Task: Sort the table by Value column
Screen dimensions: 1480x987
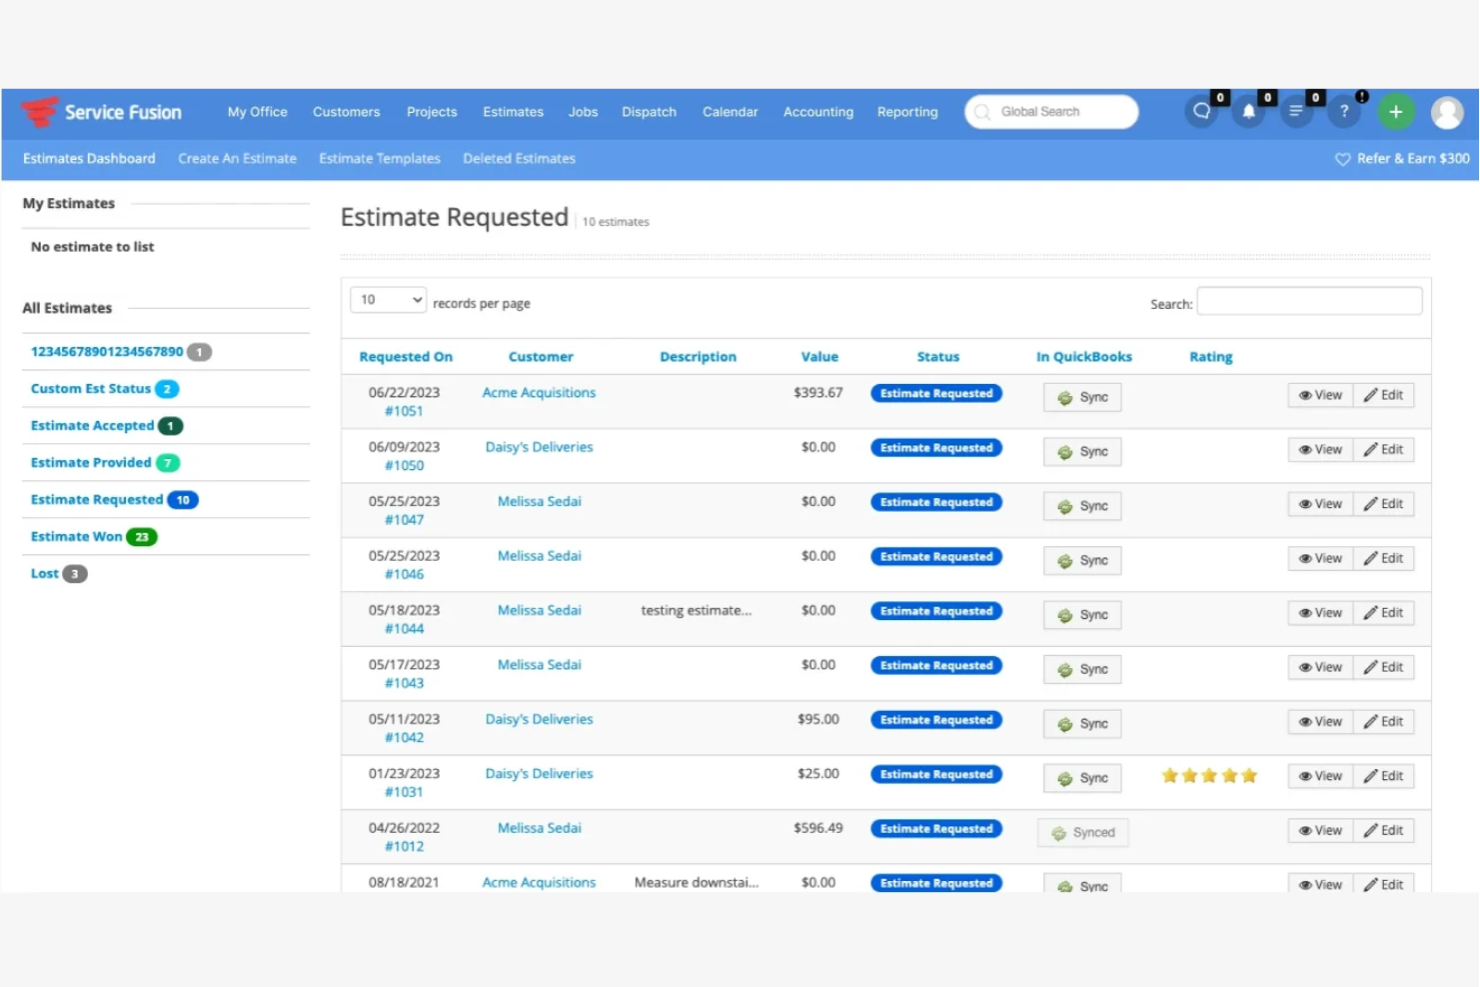Action: pos(819,356)
